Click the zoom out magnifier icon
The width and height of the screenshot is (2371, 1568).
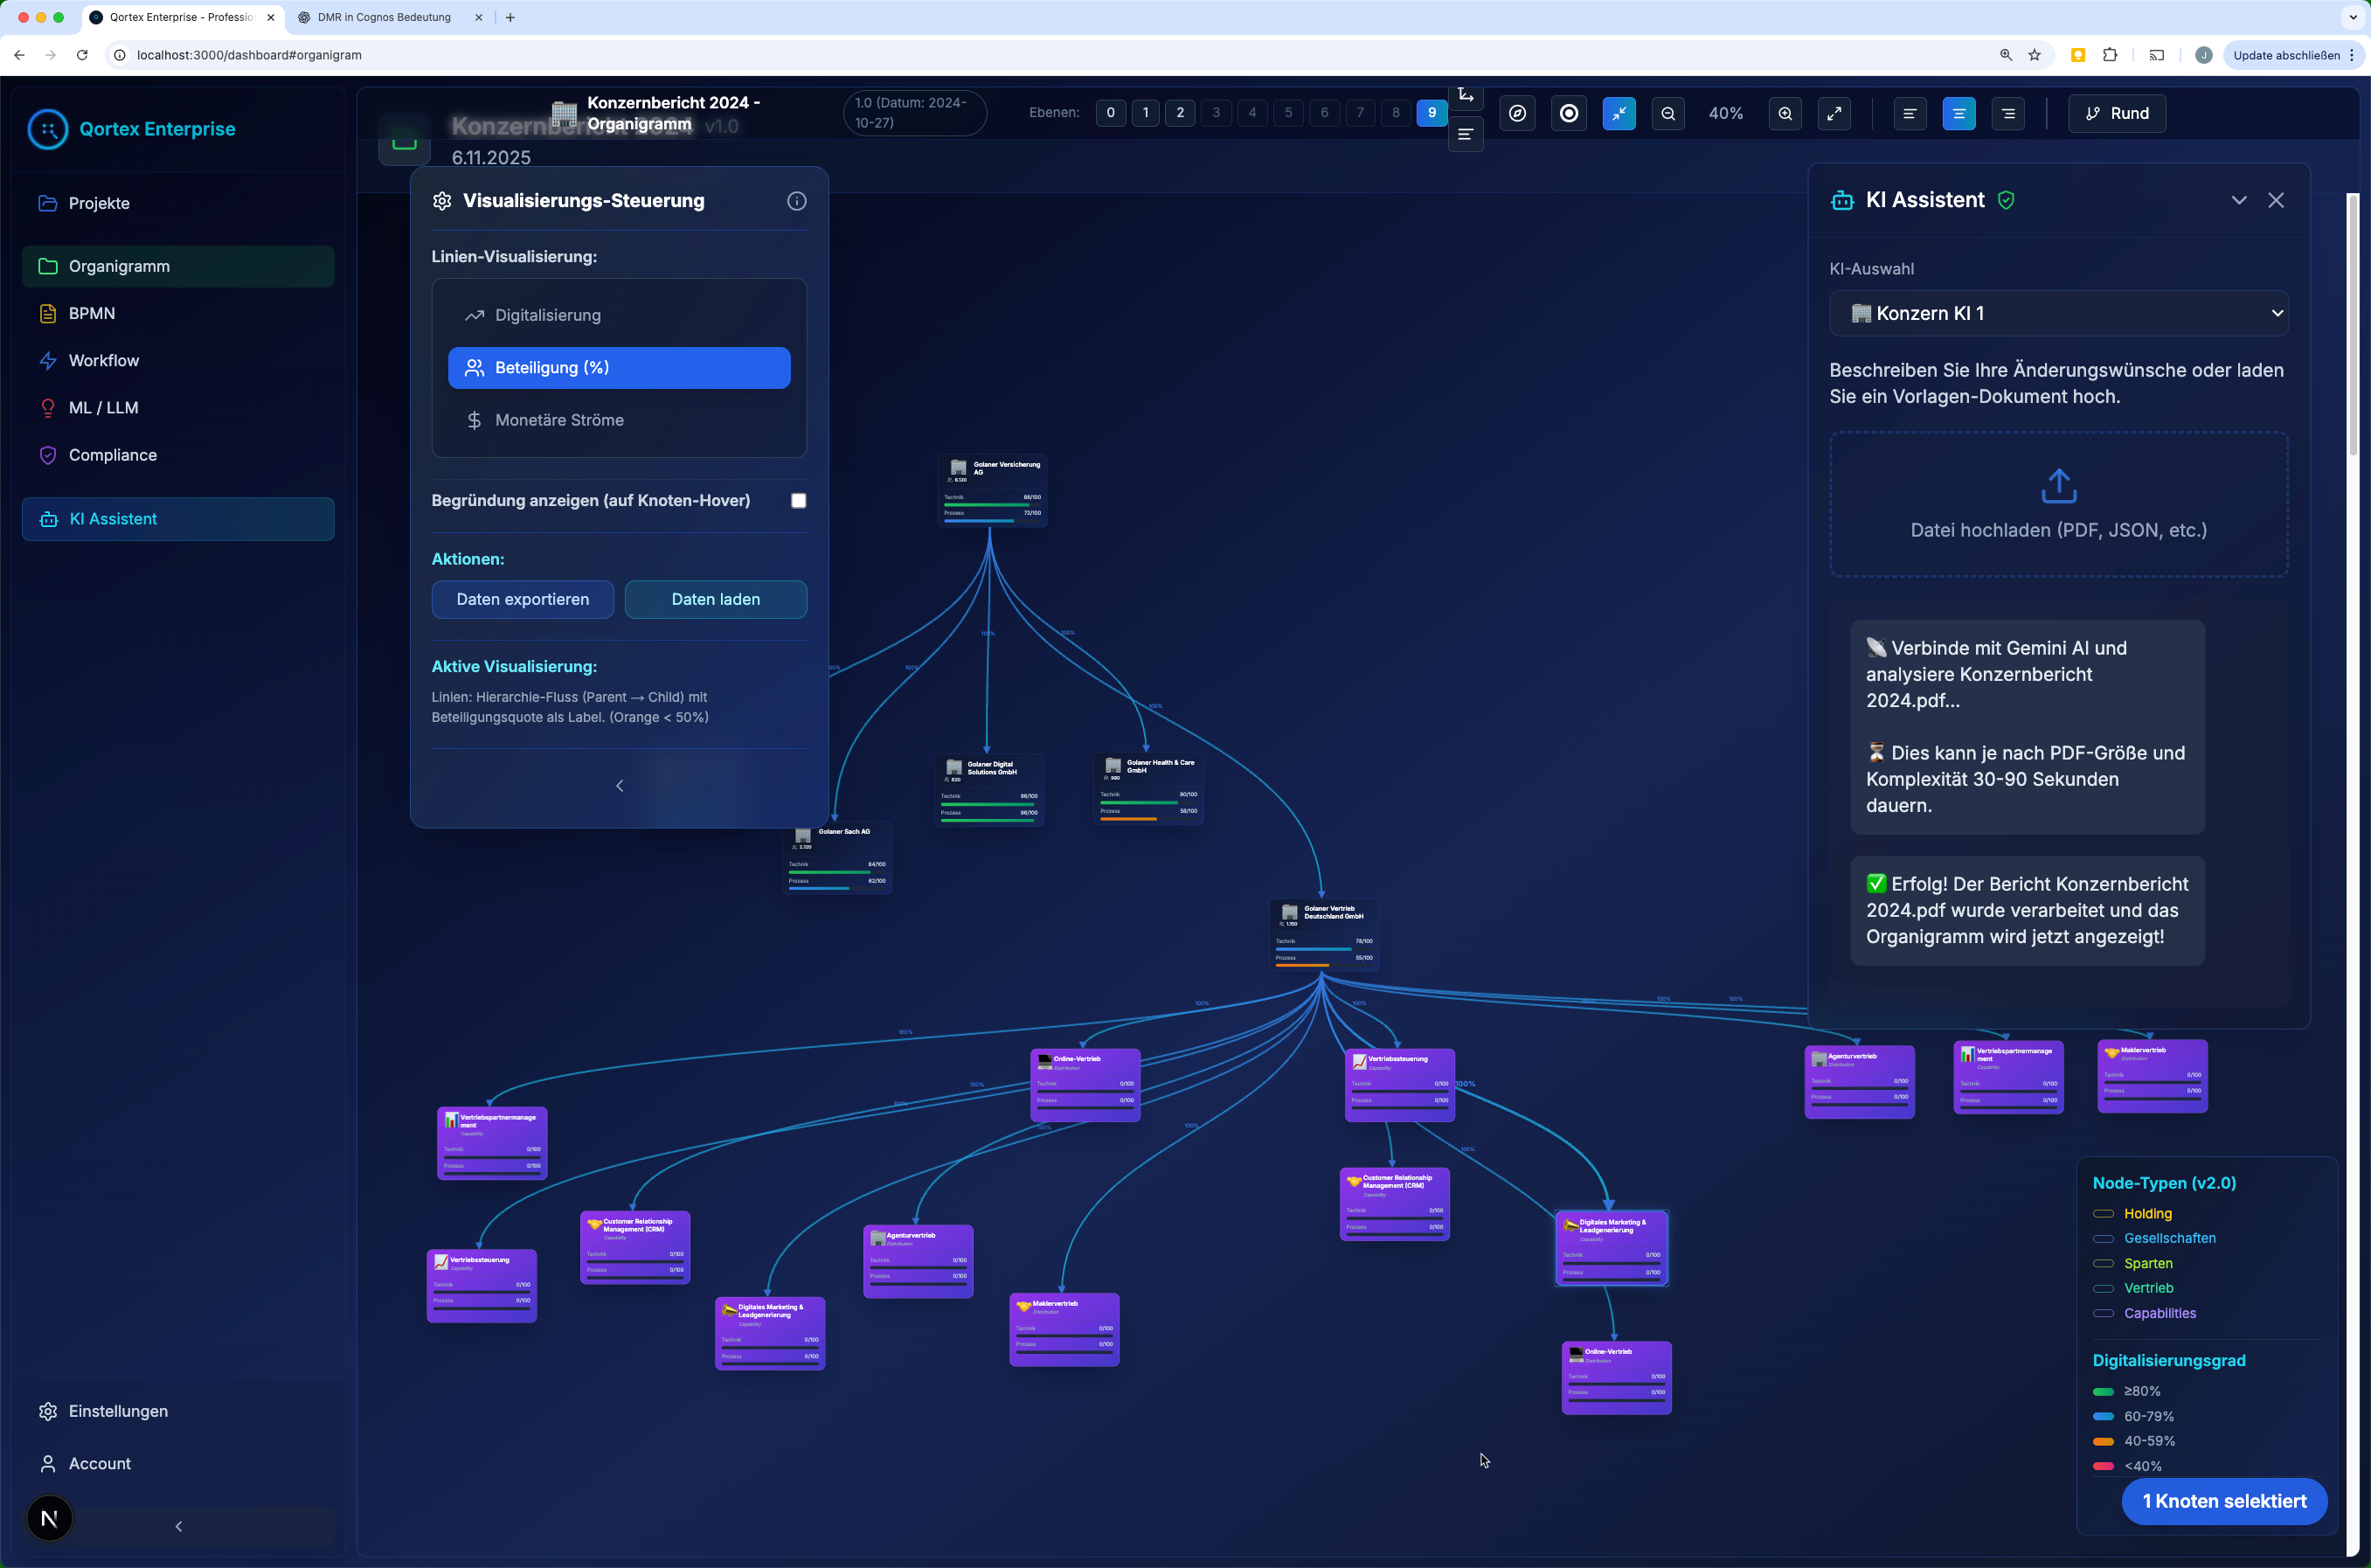[1668, 114]
